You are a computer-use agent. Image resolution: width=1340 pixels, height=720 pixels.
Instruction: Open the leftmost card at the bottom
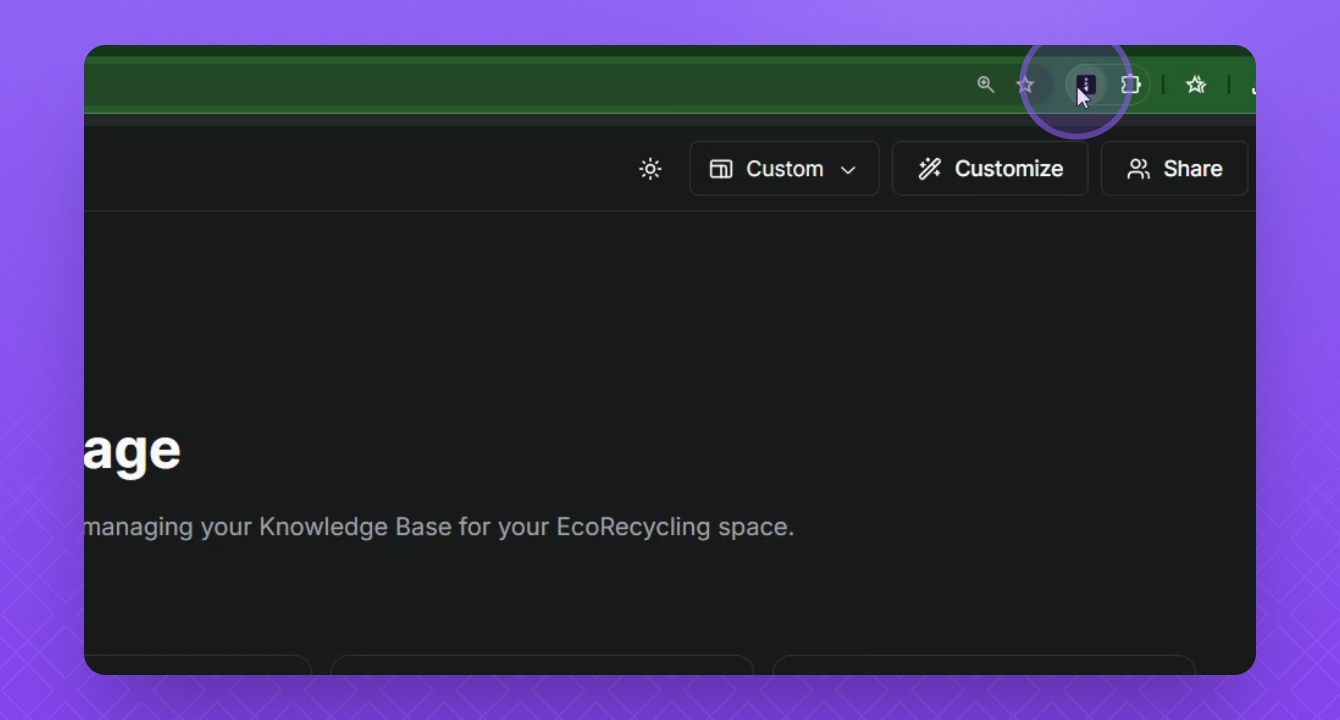point(200,665)
